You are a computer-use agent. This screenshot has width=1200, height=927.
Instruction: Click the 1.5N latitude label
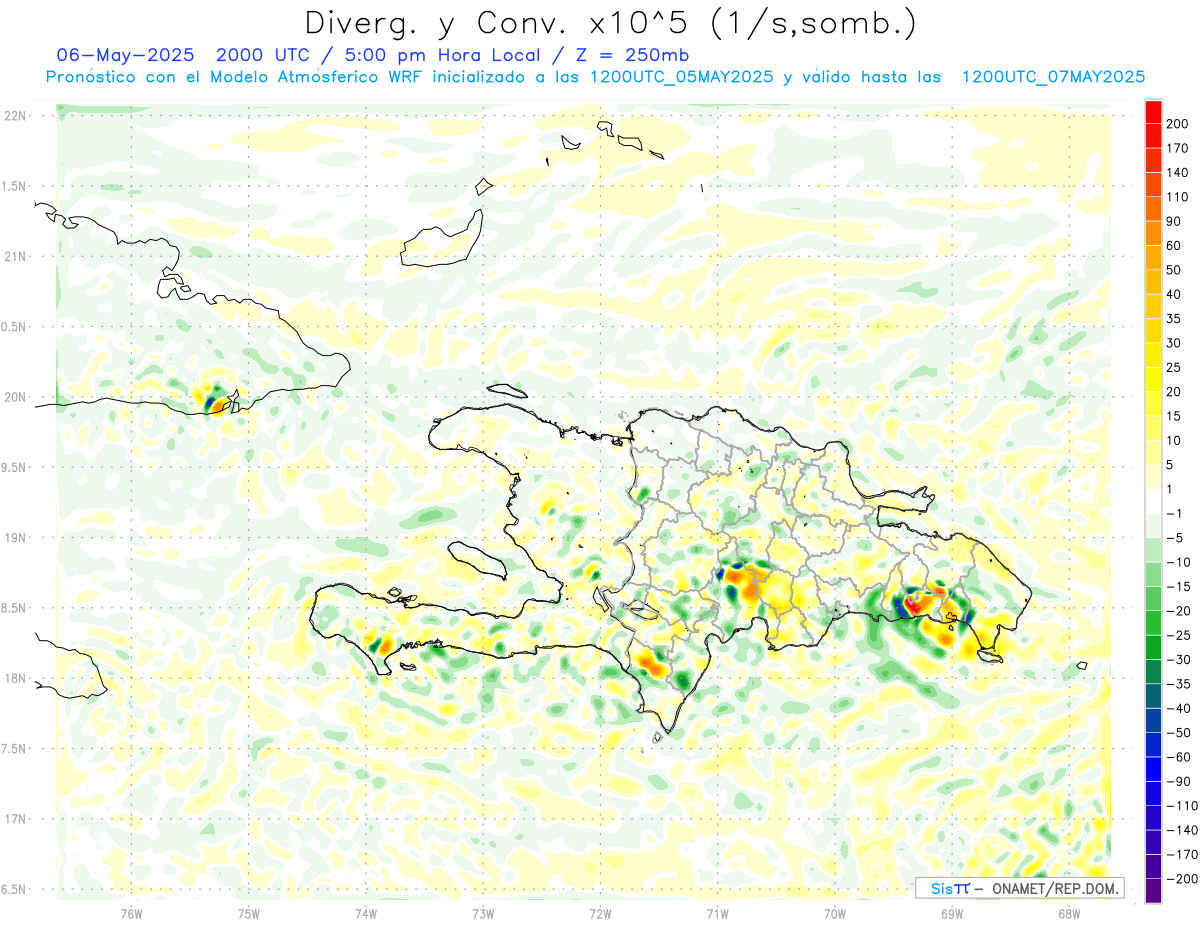(15, 186)
